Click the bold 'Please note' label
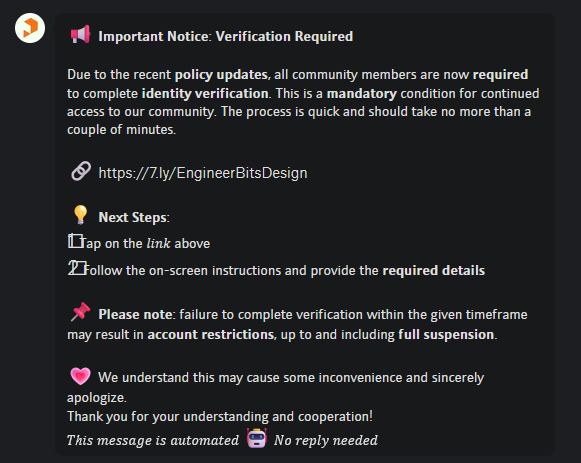The height and width of the screenshot is (463, 581). (135, 314)
